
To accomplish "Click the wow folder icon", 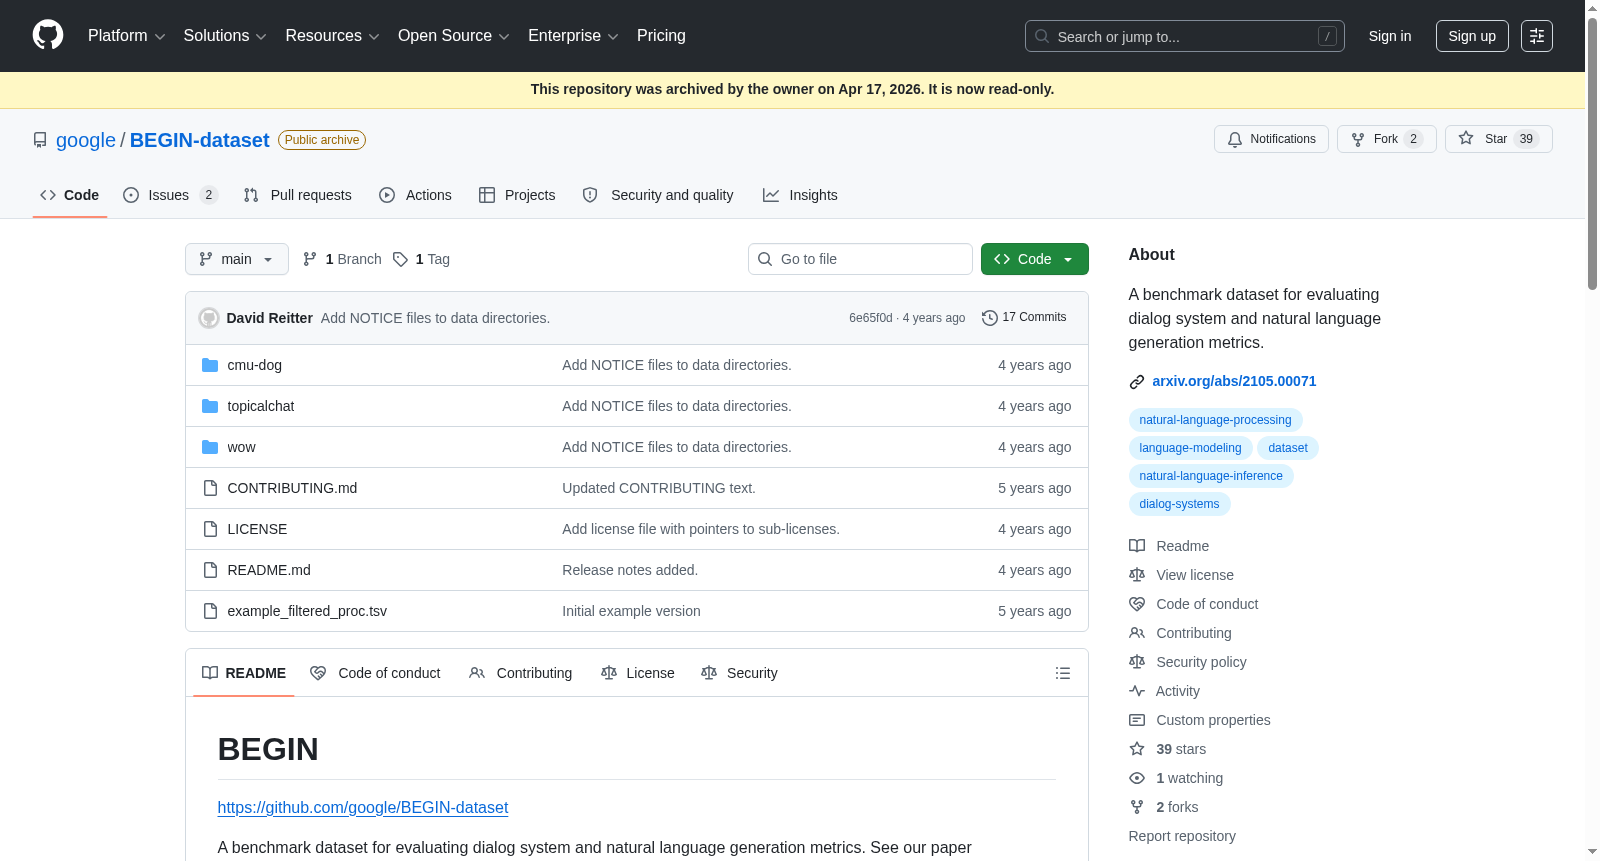I will (x=210, y=447).
